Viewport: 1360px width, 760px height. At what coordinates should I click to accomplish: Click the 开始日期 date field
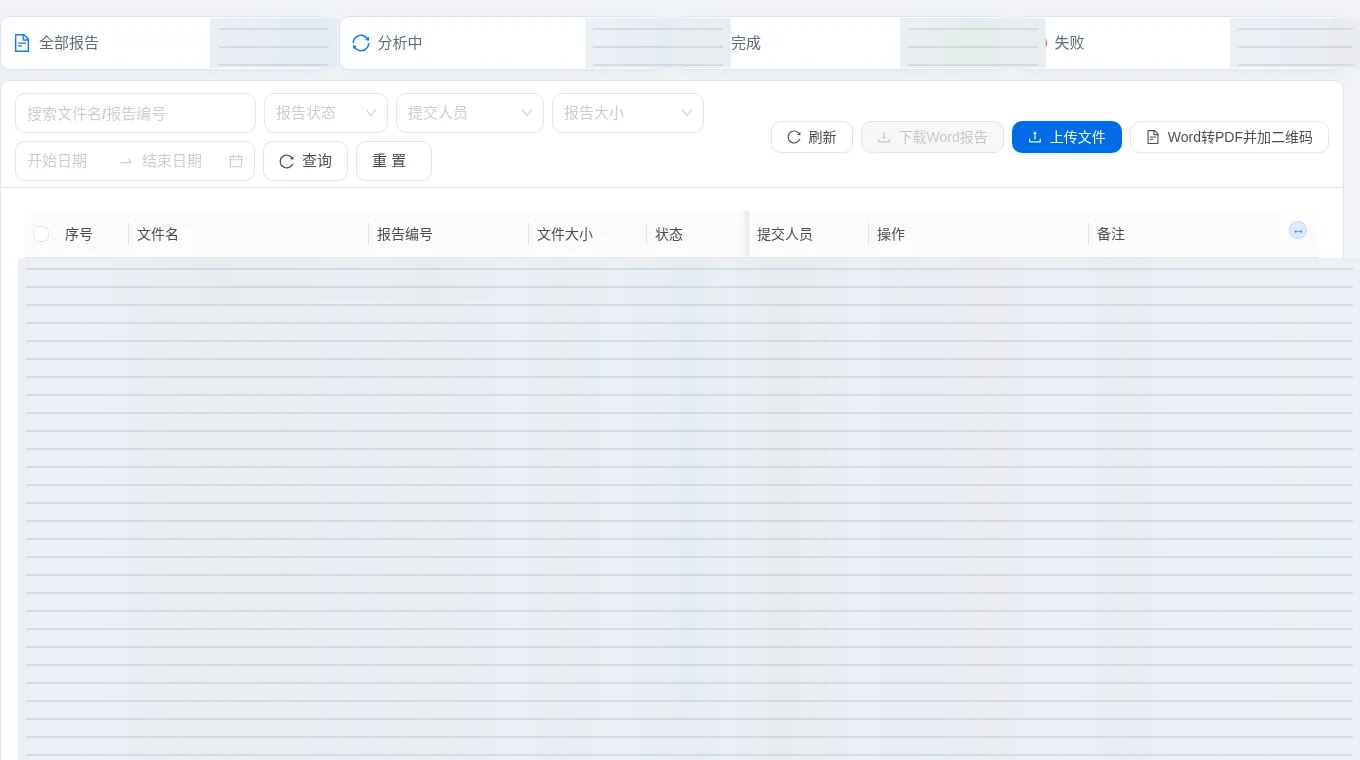tap(67, 161)
